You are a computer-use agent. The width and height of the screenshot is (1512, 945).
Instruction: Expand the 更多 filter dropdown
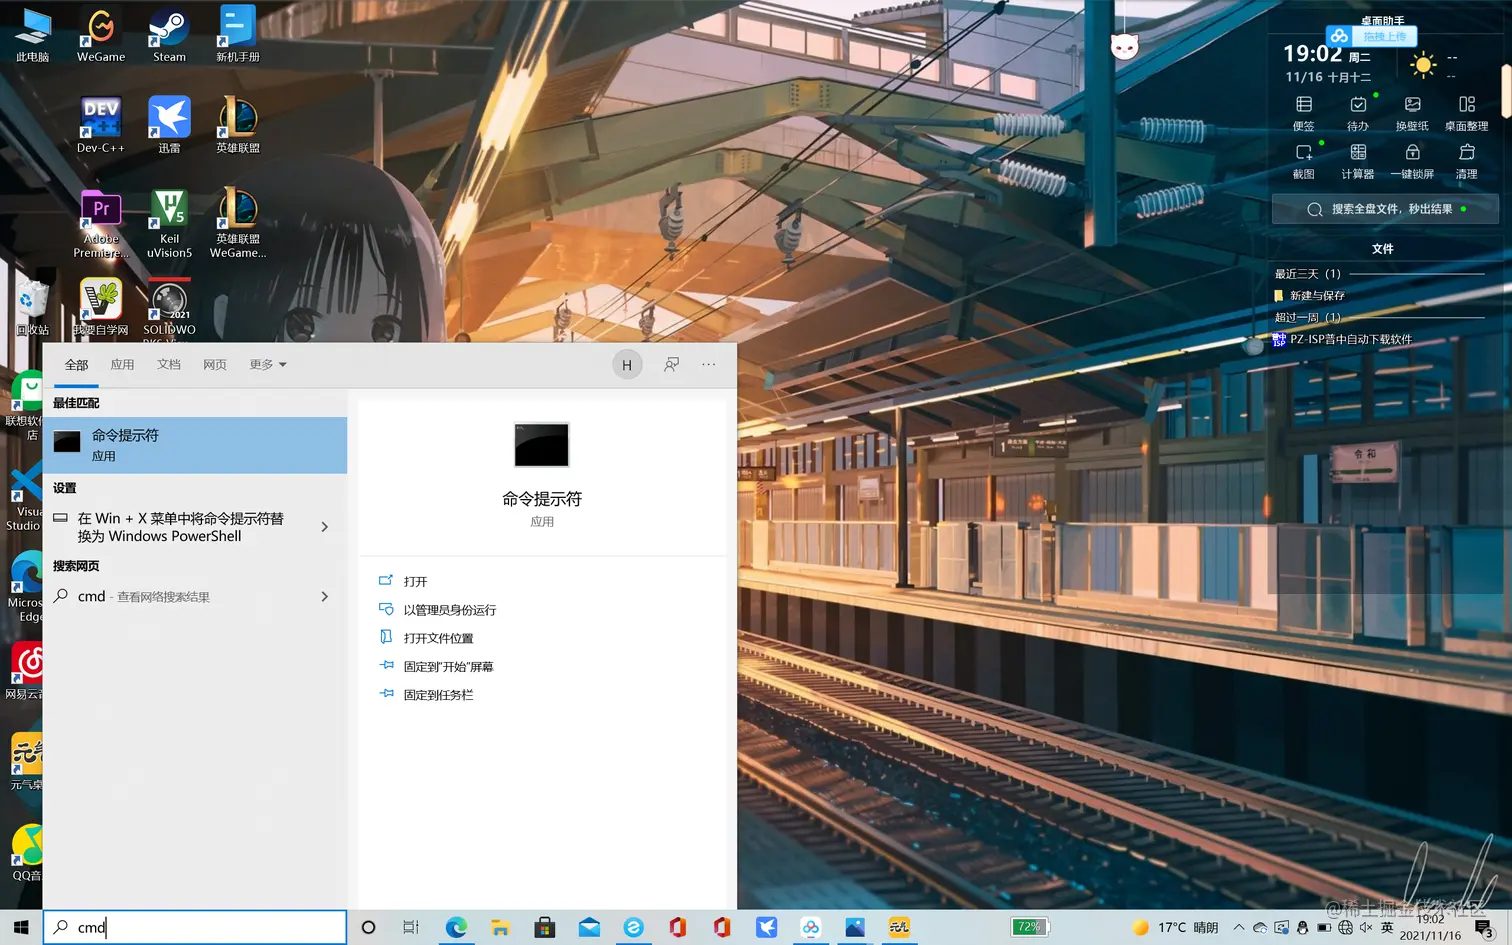(x=268, y=365)
